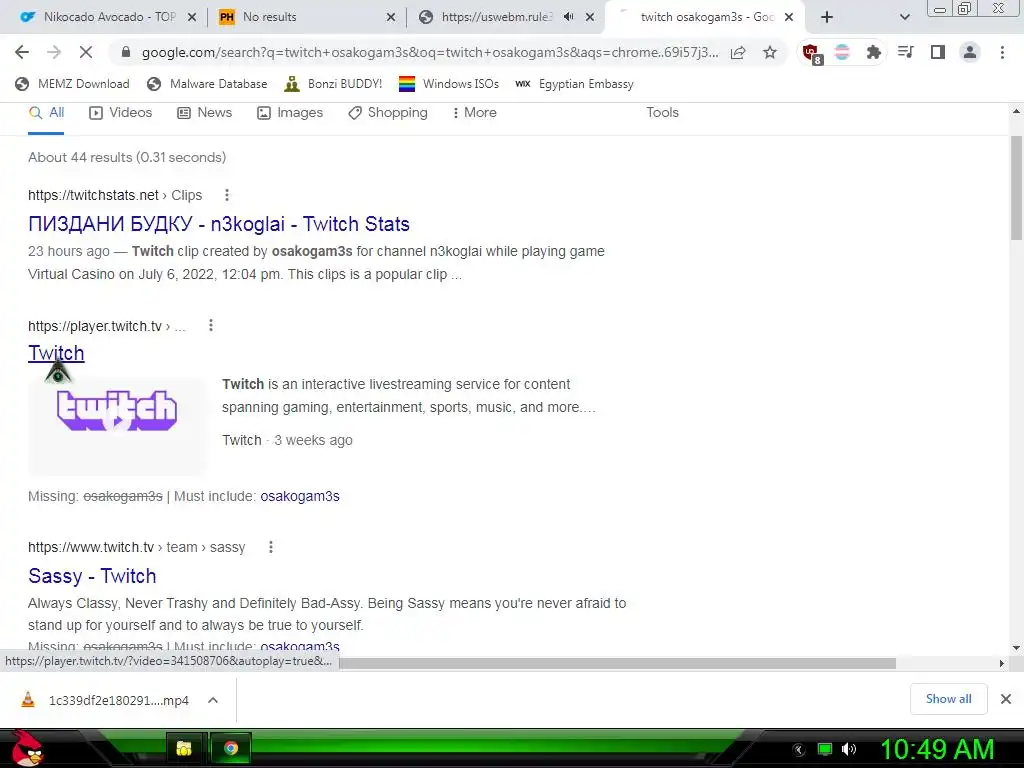Close the uswebm tab
Image resolution: width=1024 pixels, height=768 pixels.
click(590, 17)
